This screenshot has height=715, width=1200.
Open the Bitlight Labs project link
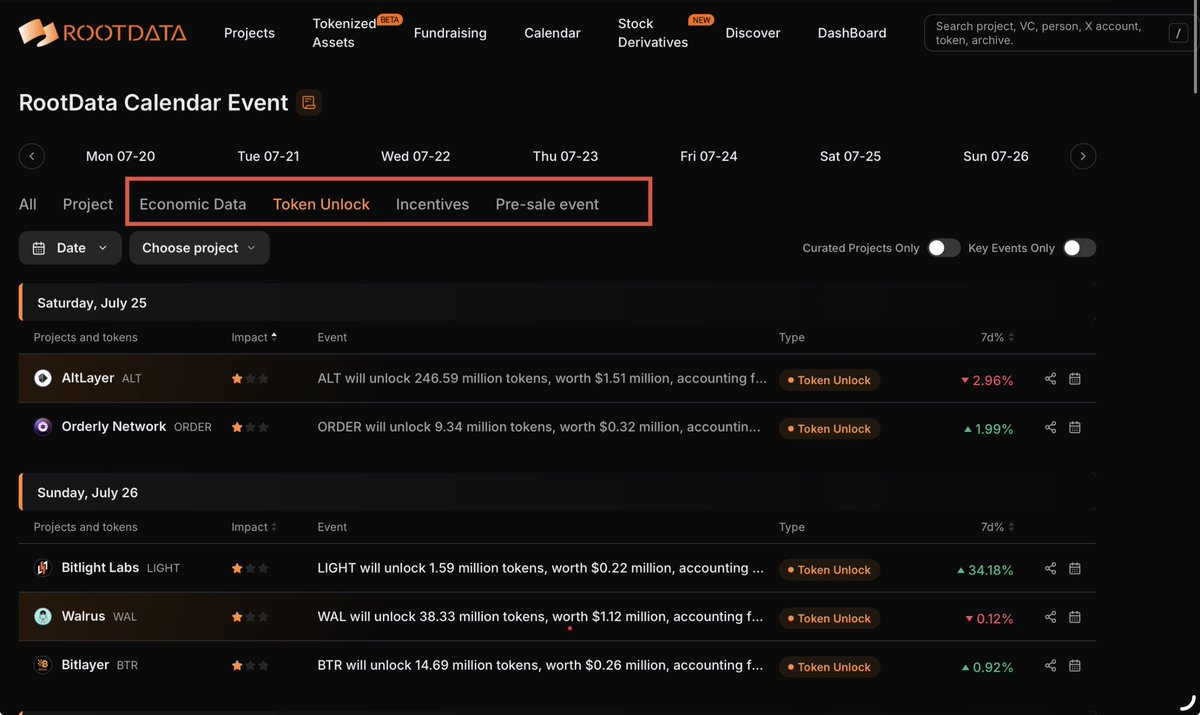coord(100,568)
